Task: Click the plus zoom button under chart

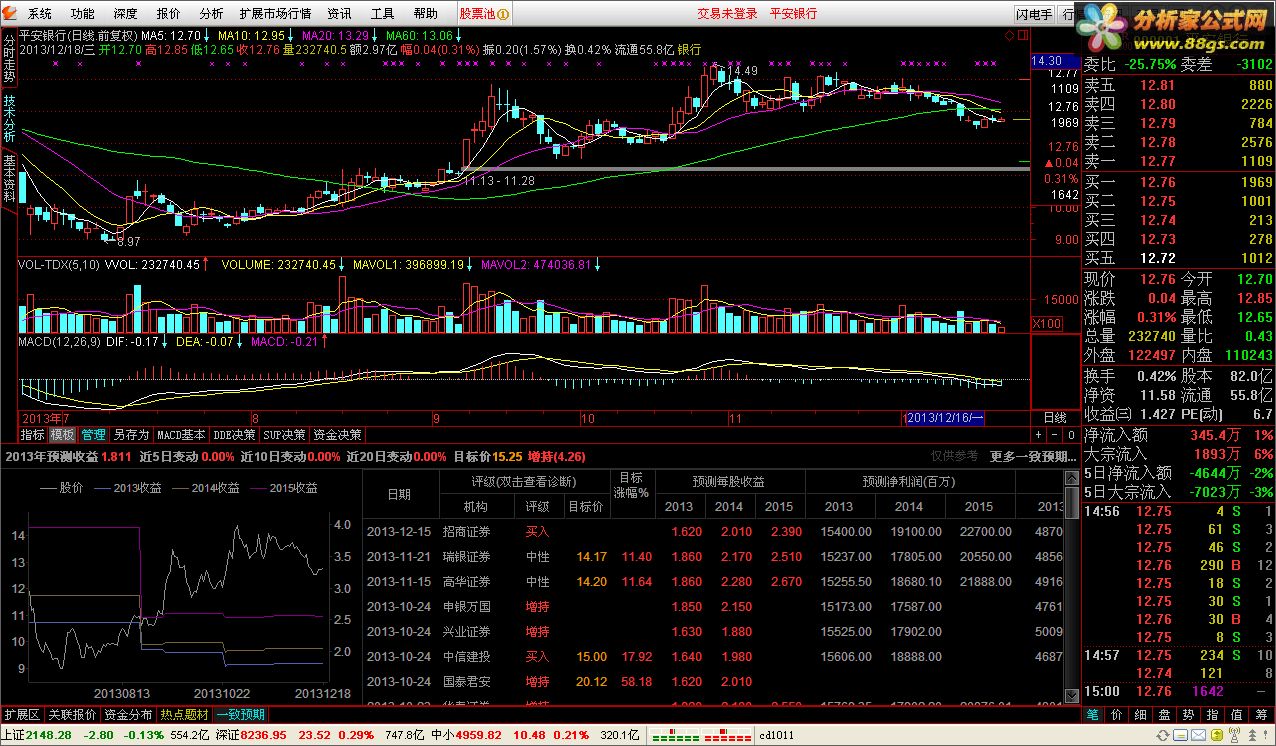Action: (x=1038, y=434)
